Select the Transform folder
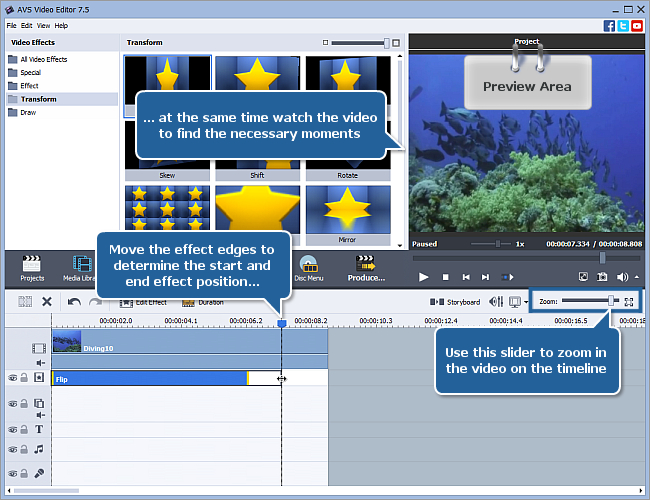The height and width of the screenshot is (500, 650). pyautogui.click(x=62, y=99)
